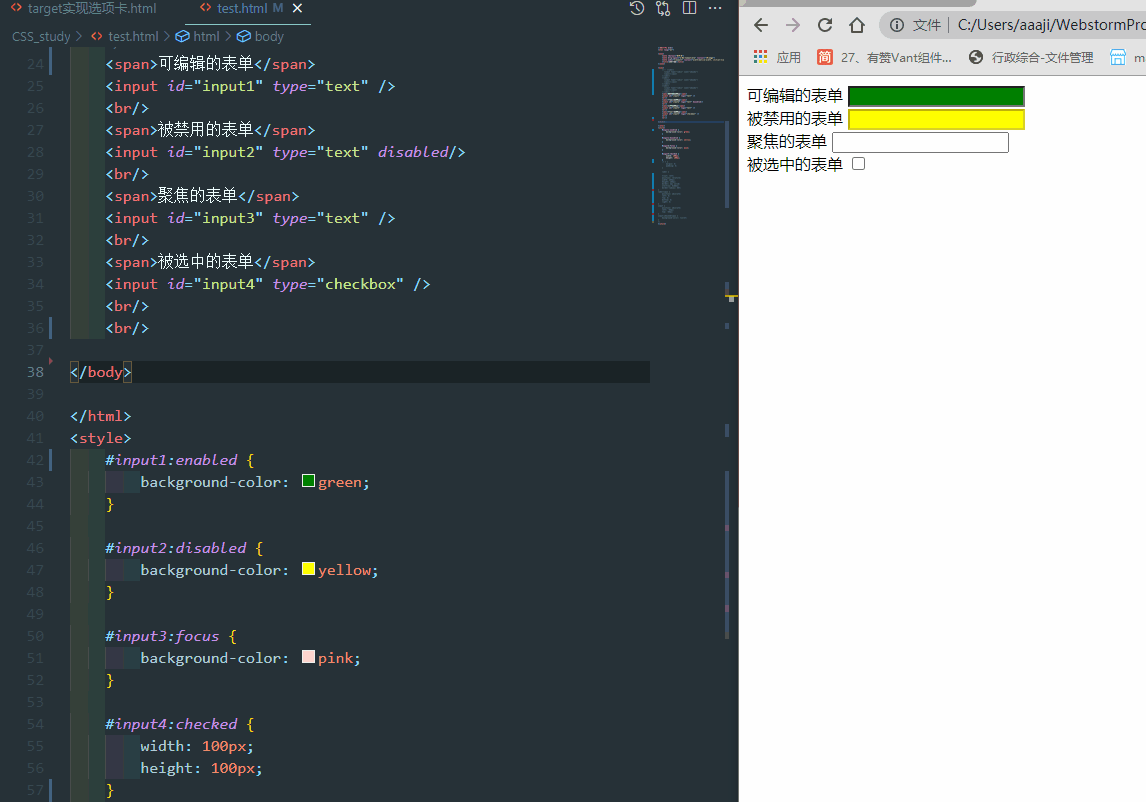Click the browser back arrow
Screen dimensions: 1146x802
(762, 24)
